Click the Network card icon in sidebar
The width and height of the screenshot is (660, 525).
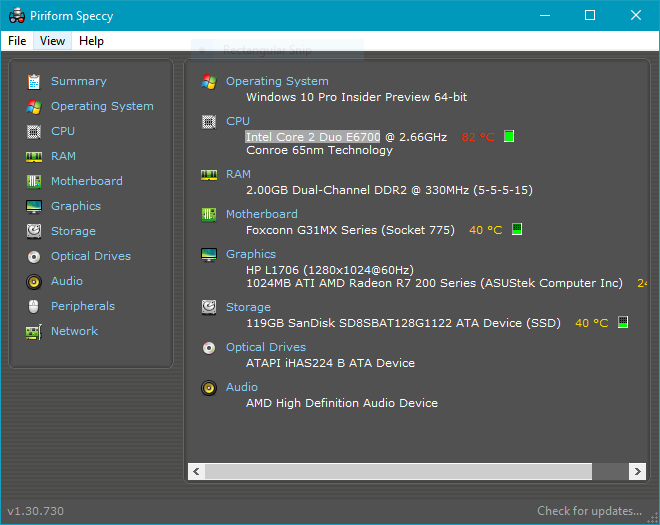34,332
